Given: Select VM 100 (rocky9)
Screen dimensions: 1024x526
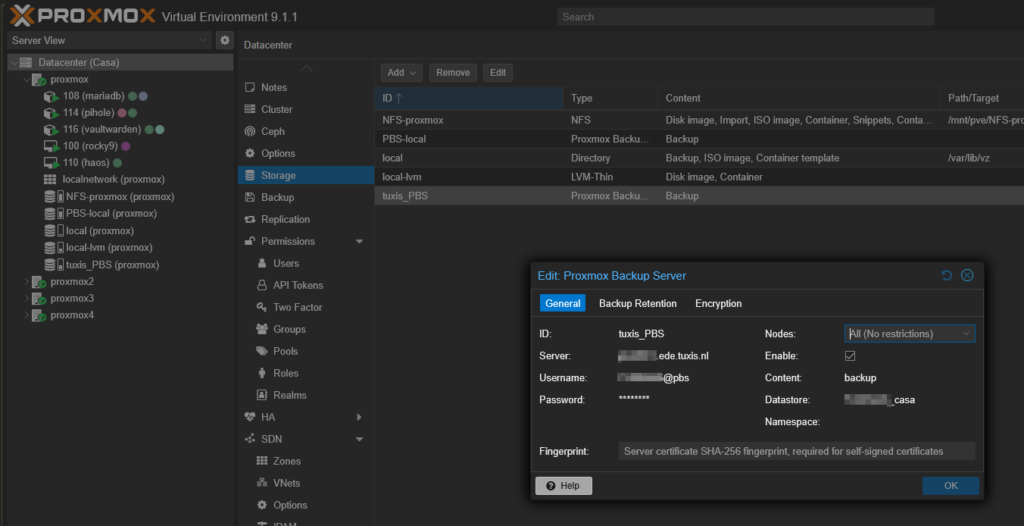Looking at the screenshot, I should (90, 146).
